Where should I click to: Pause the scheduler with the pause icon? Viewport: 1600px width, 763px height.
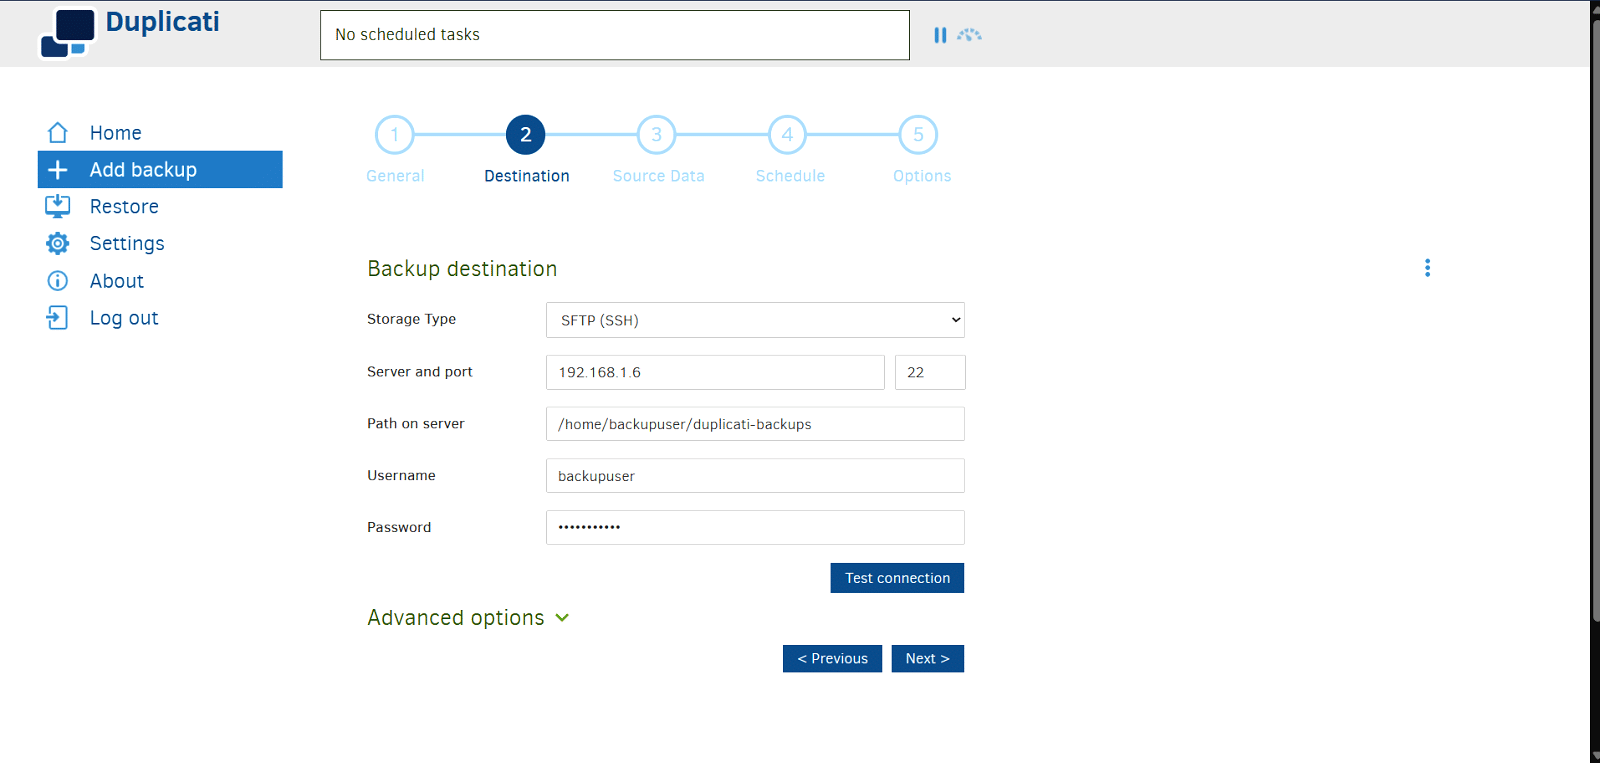click(x=940, y=35)
